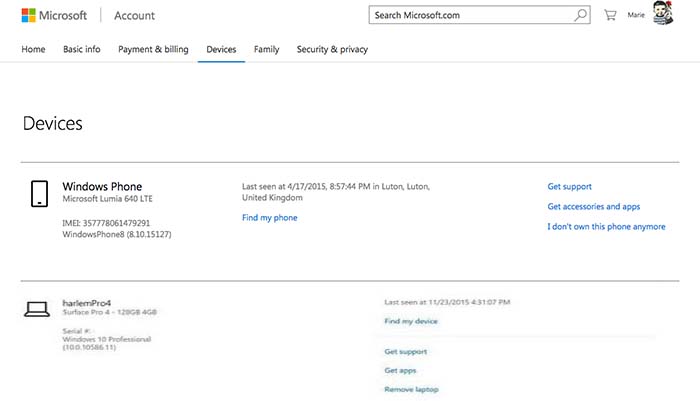
Task: Open the shopping cart
Action: (610, 15)
